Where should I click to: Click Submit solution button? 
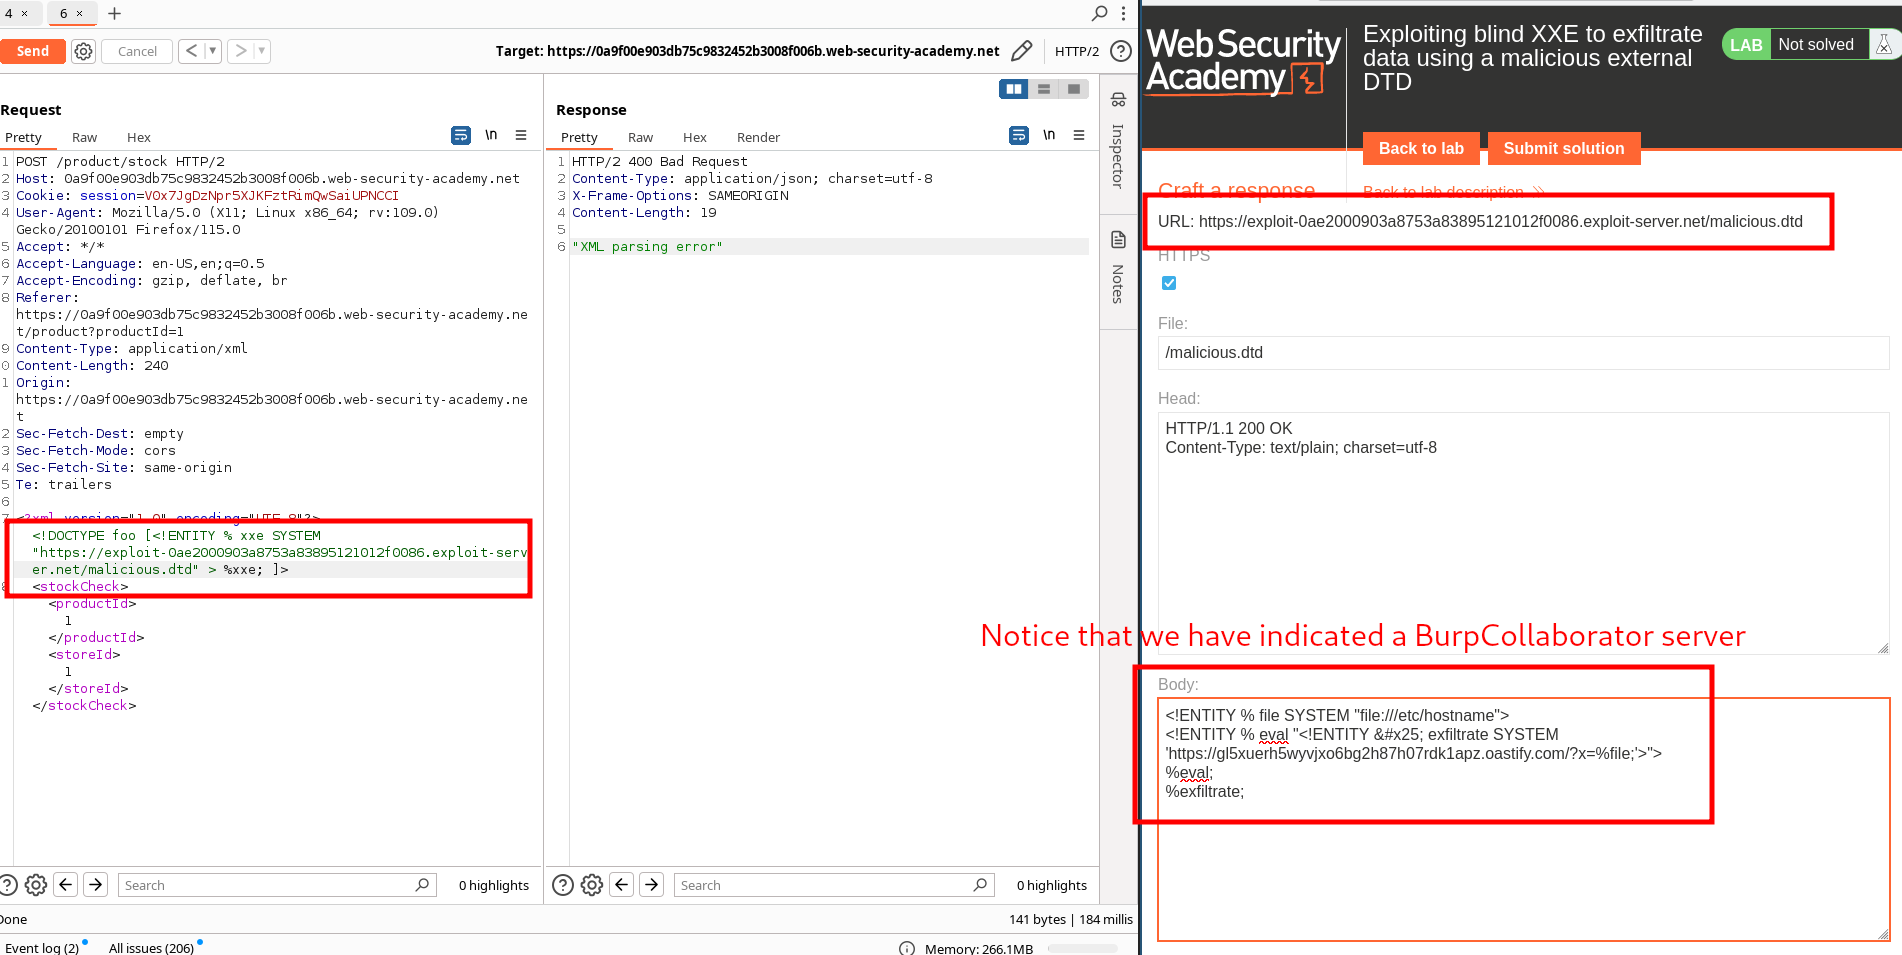point(1564,148)
